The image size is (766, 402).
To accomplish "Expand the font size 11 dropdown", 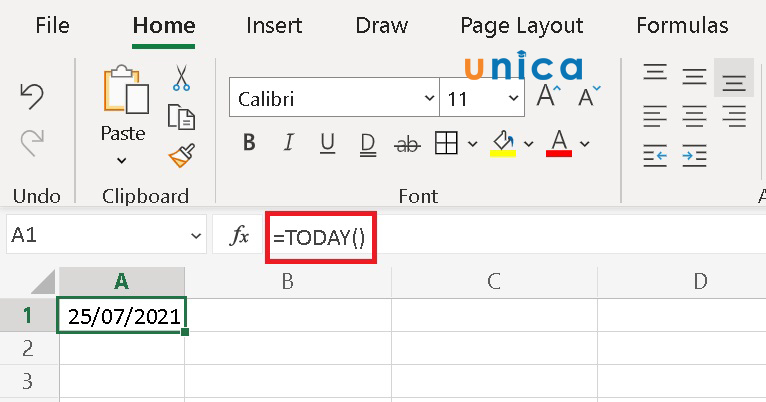I will tap(513, 99).
